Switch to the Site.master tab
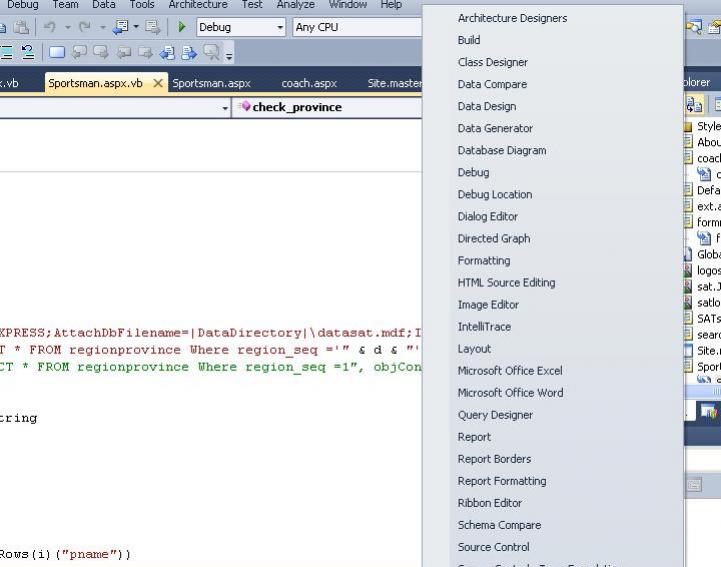The width and height of the screenshot is (721, 567). coord(395,83)
